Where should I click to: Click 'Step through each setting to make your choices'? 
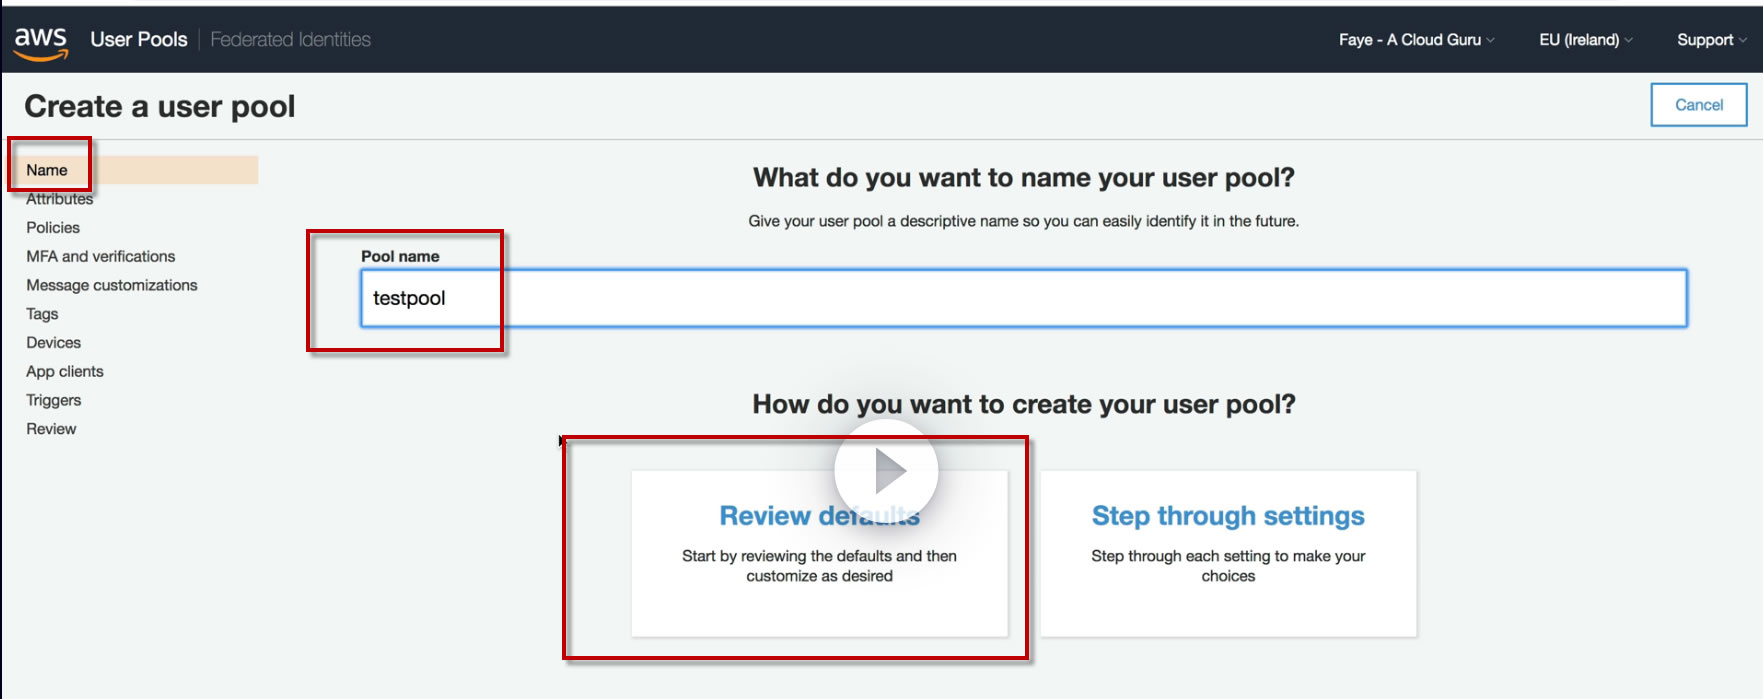click(1228, 566)
